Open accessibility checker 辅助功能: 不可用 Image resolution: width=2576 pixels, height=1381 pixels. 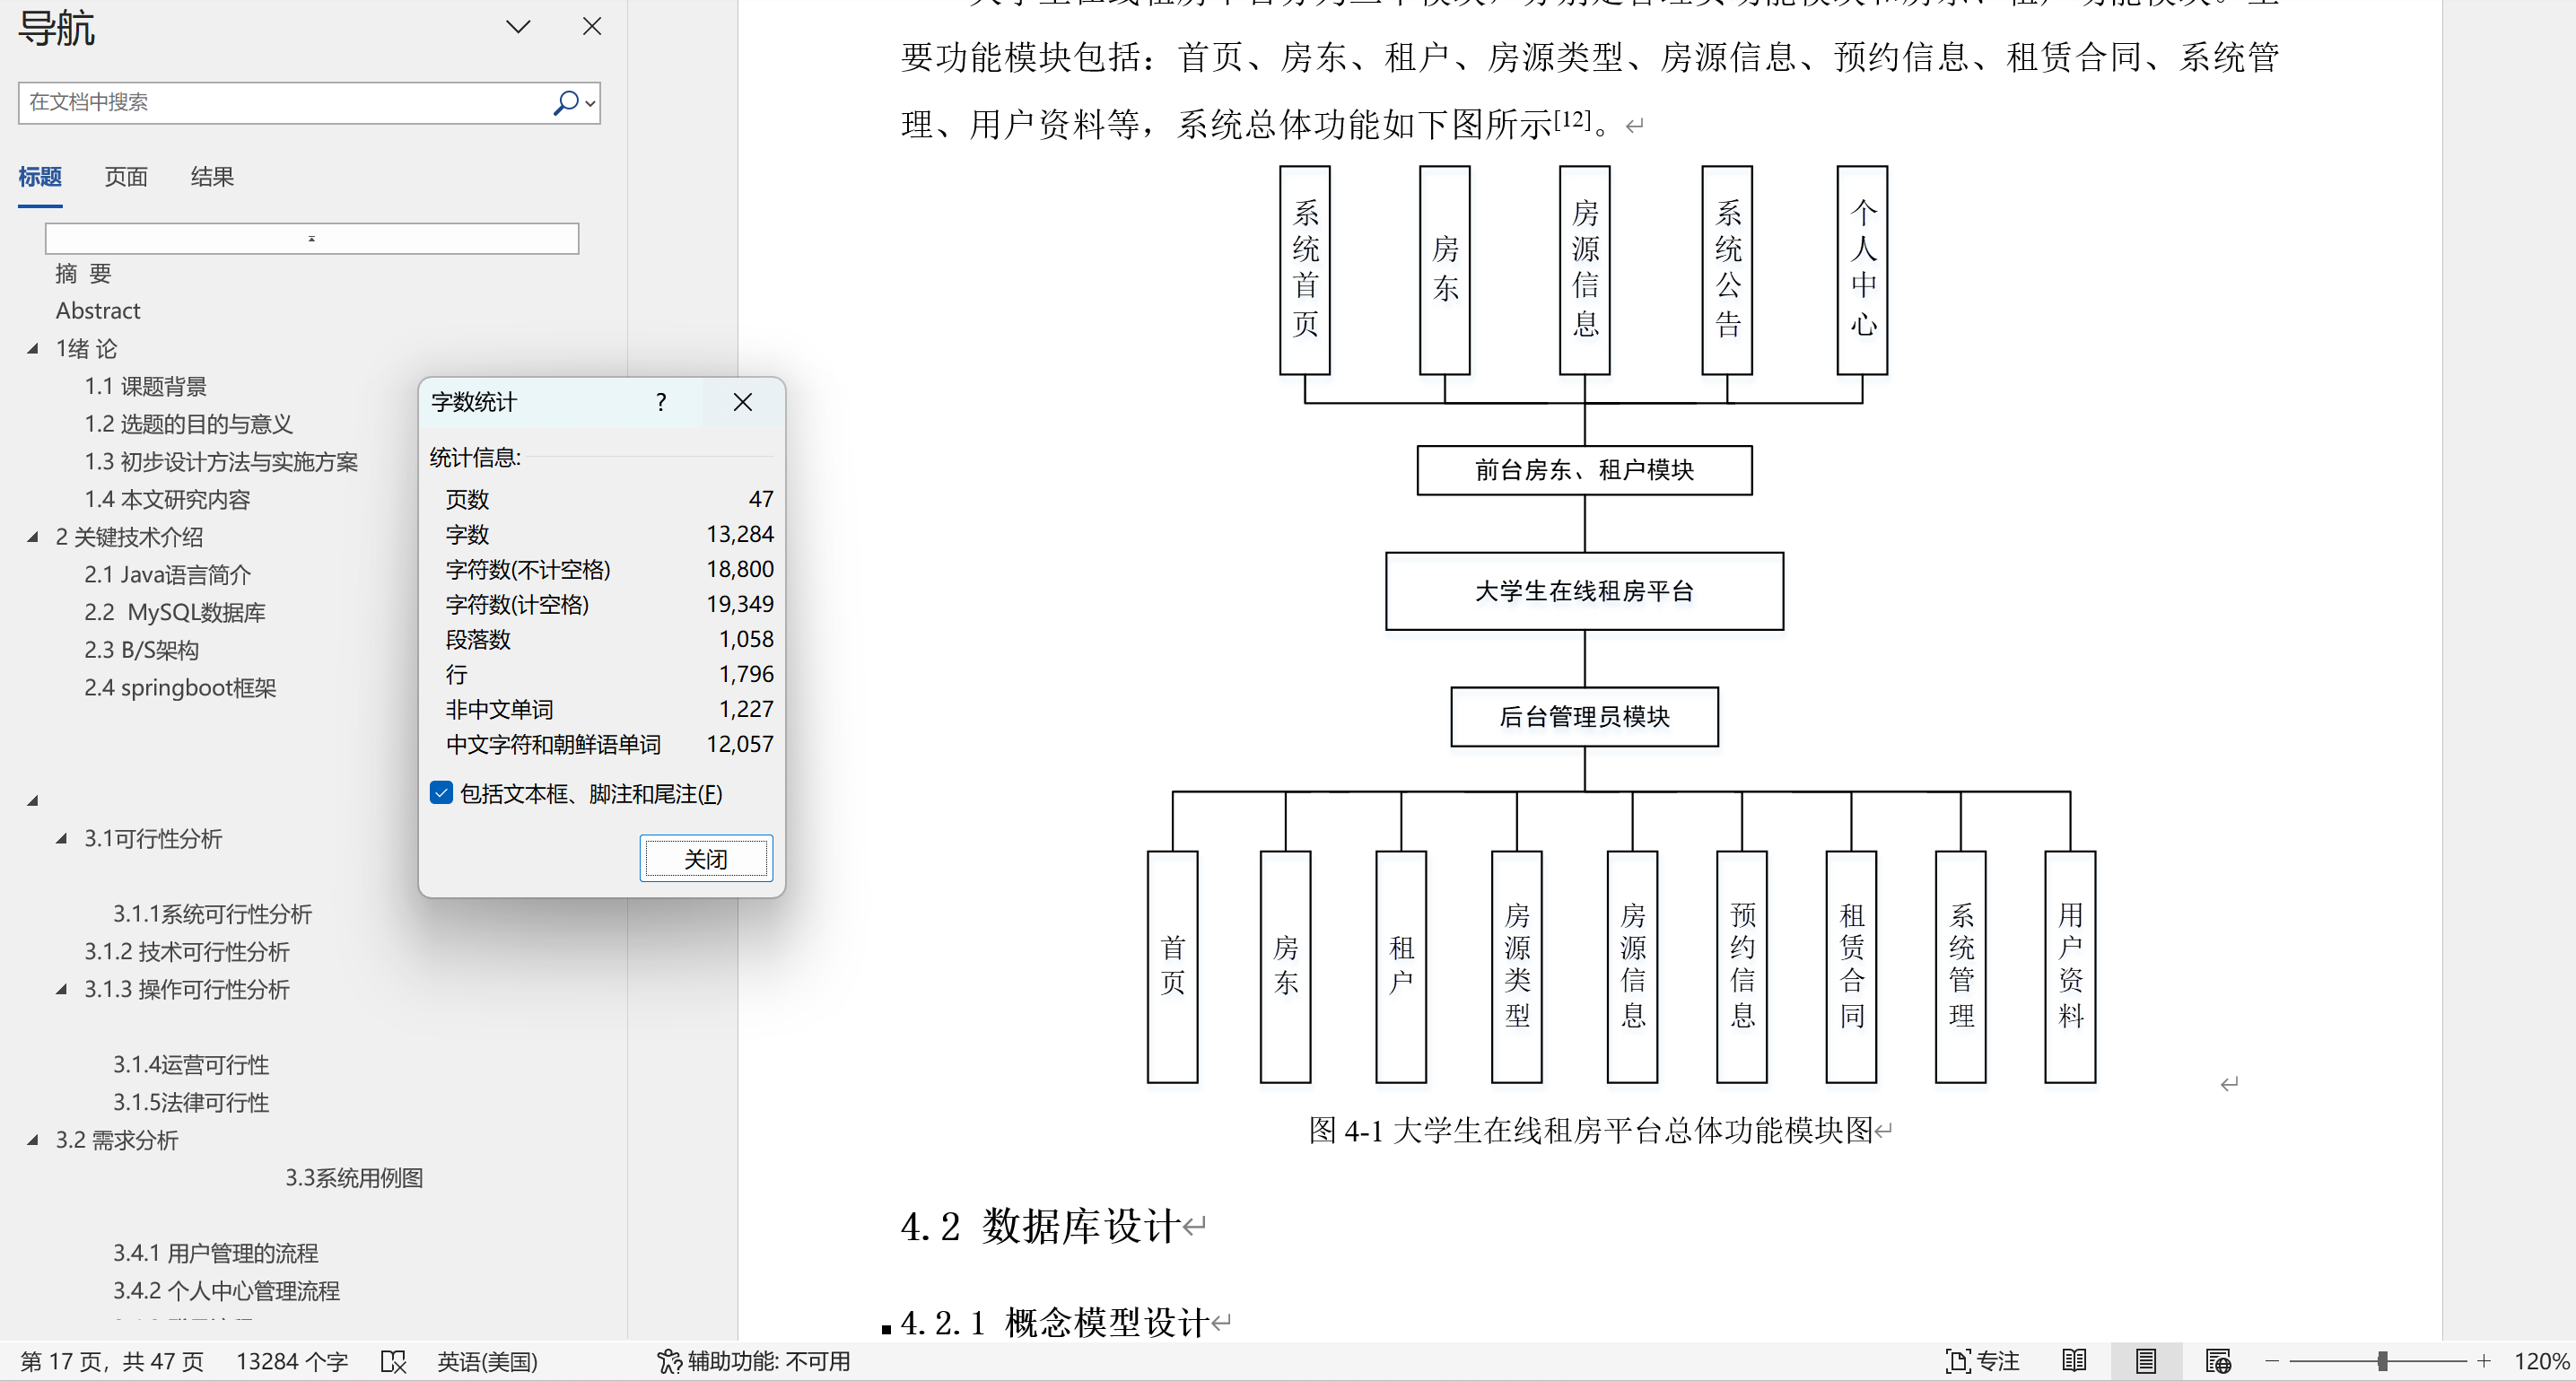(754, 1362)
